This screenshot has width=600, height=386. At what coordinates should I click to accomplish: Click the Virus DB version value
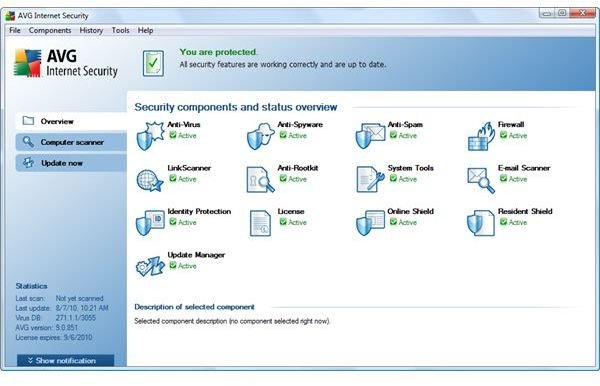coord(76,318)
